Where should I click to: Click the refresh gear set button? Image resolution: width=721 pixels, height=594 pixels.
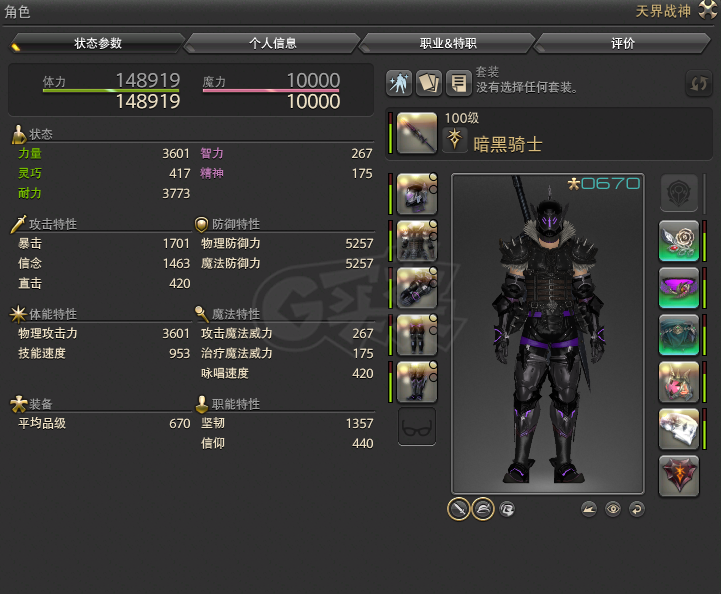tap(698, 83)
